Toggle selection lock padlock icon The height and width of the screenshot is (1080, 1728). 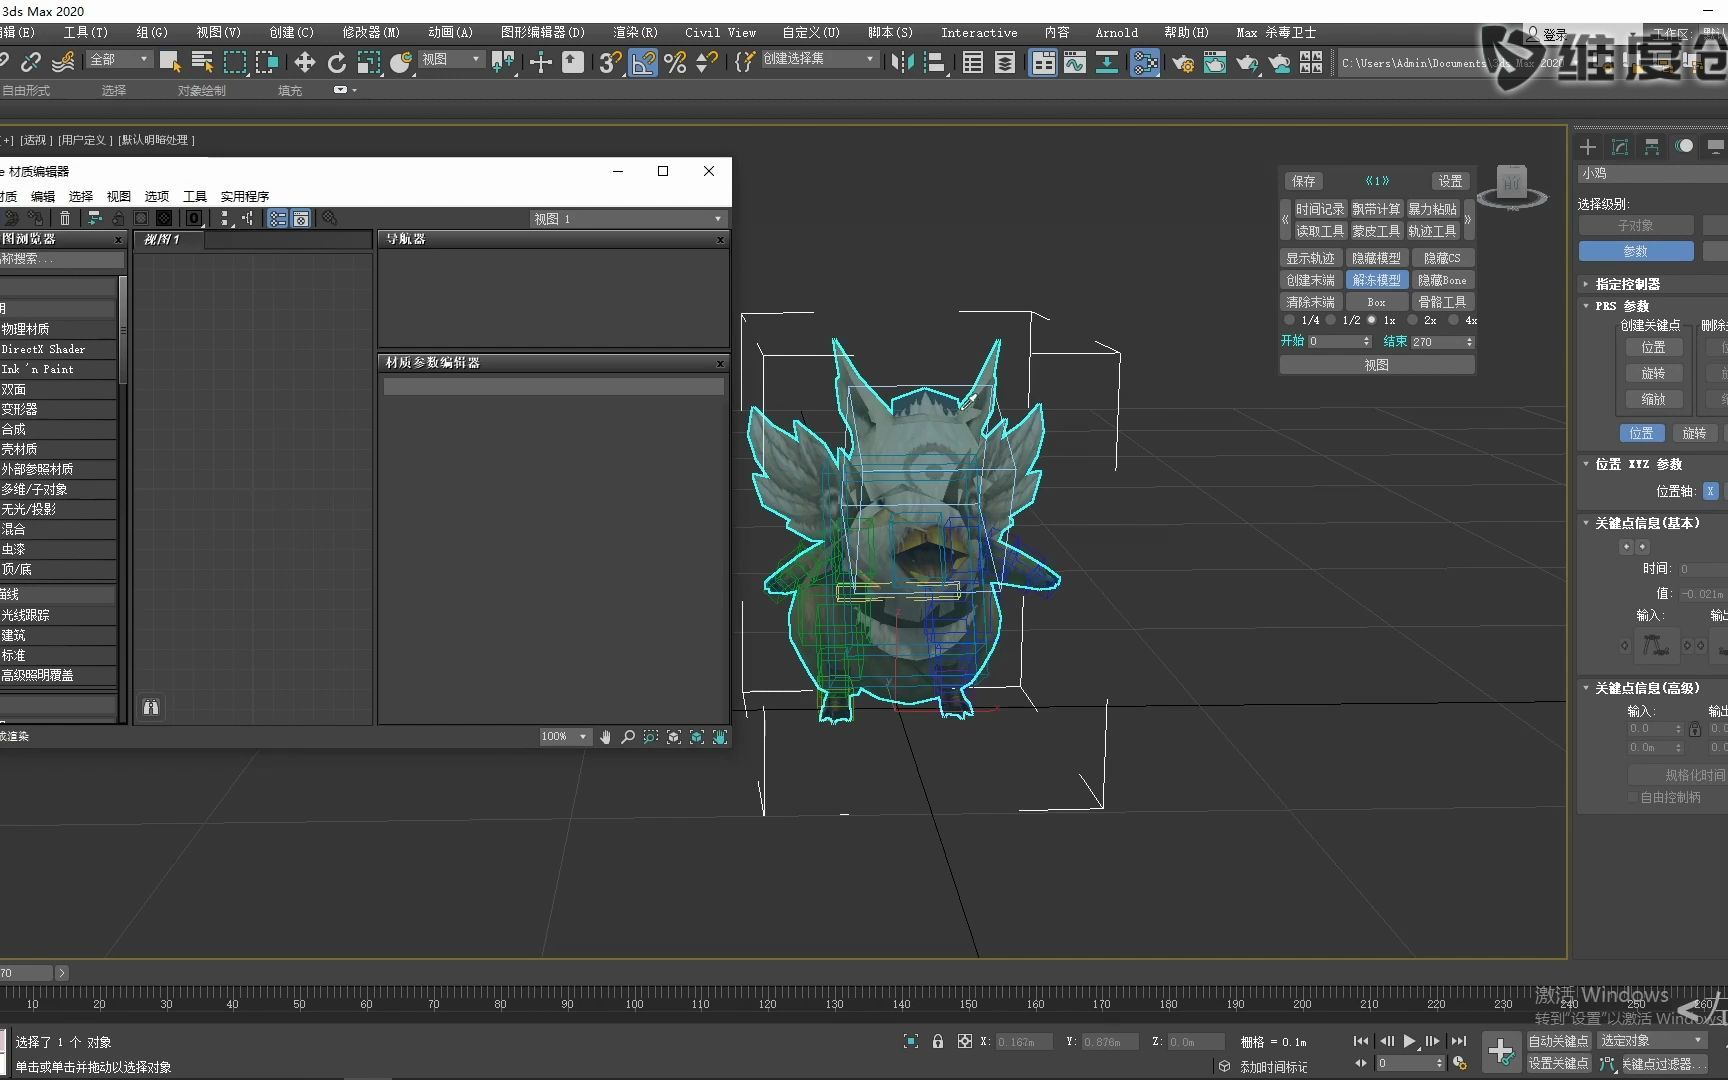pos(938,1041)
